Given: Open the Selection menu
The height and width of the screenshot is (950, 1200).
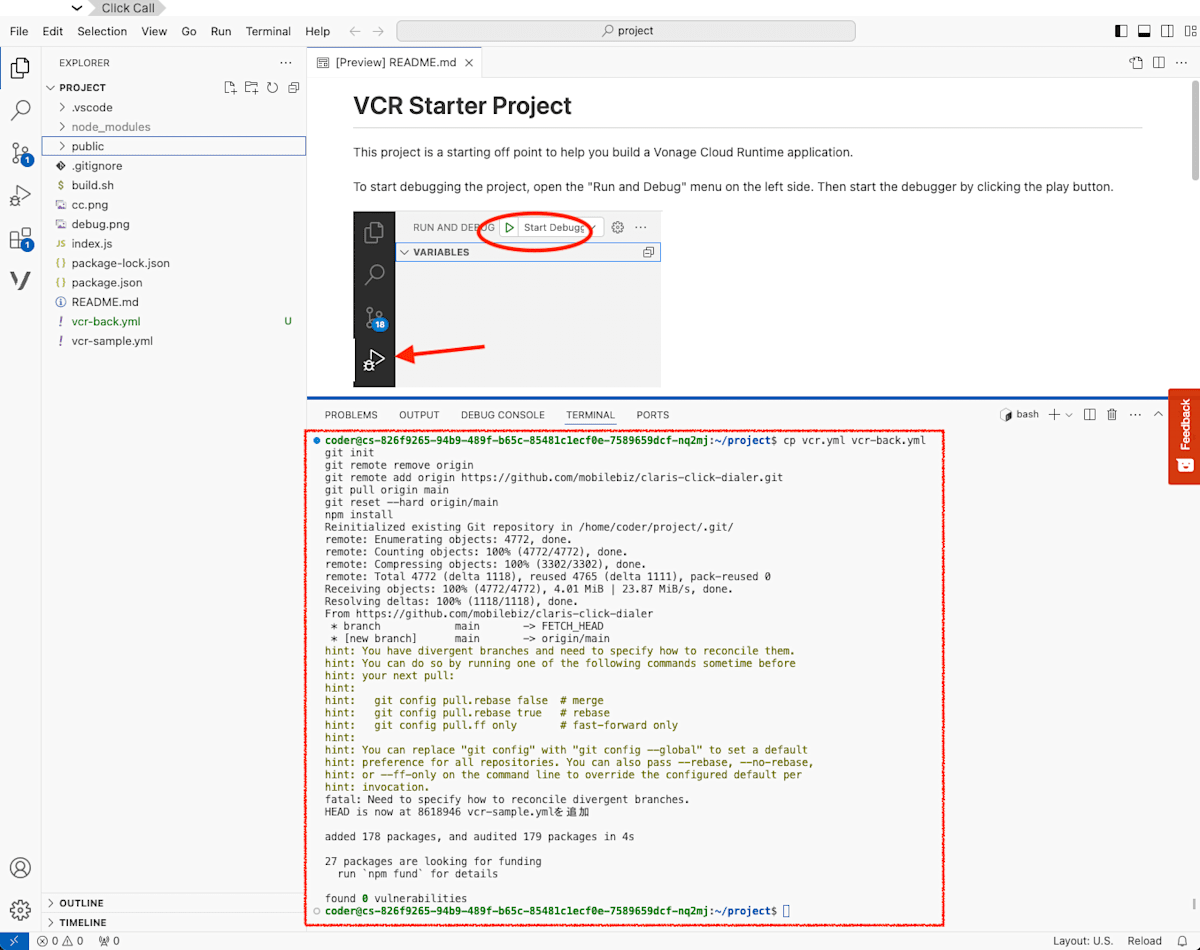Looking at the screenshot, I should (x=102, y=31).
